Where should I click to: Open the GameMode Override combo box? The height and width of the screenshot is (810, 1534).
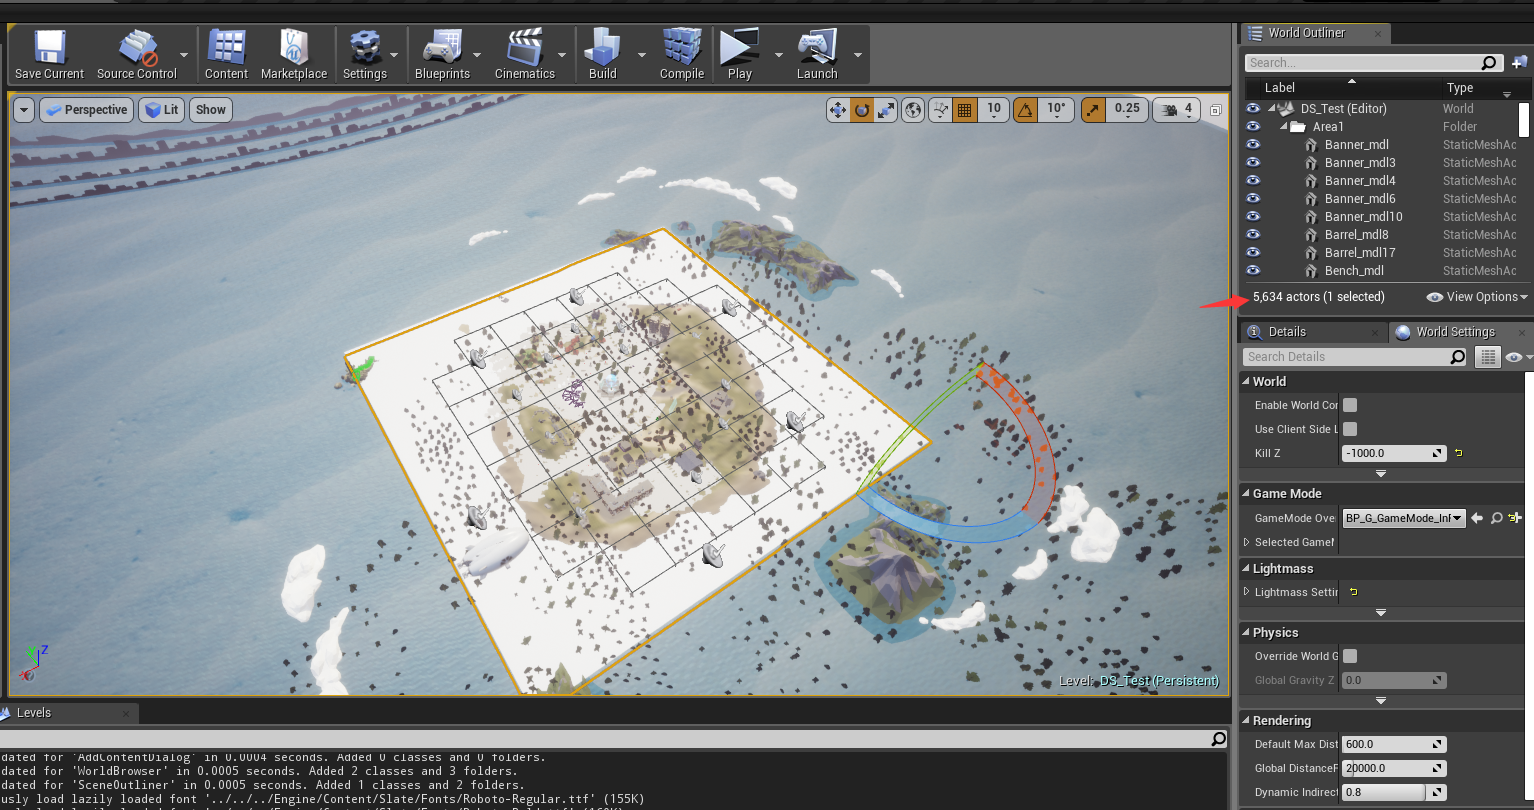tap(1404, 518)
